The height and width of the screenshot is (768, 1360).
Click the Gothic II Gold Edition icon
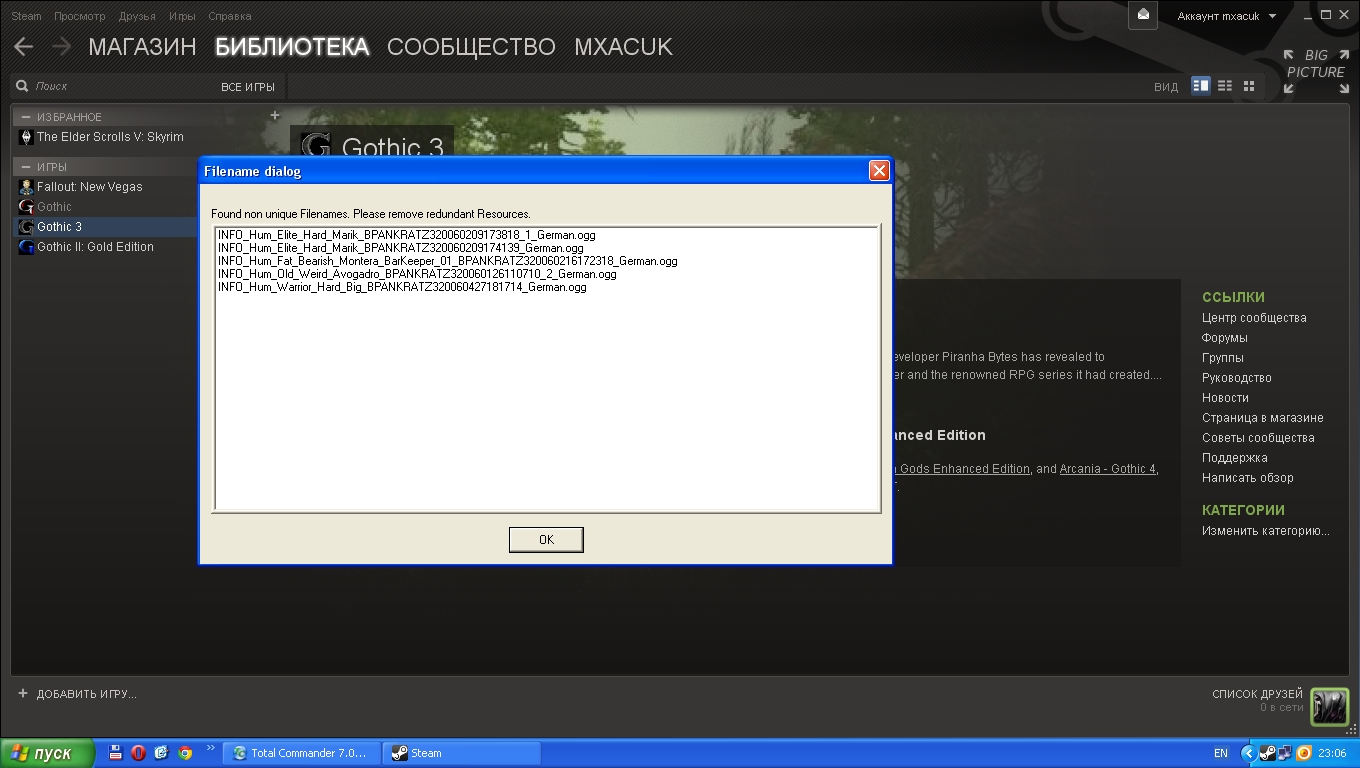26,247
